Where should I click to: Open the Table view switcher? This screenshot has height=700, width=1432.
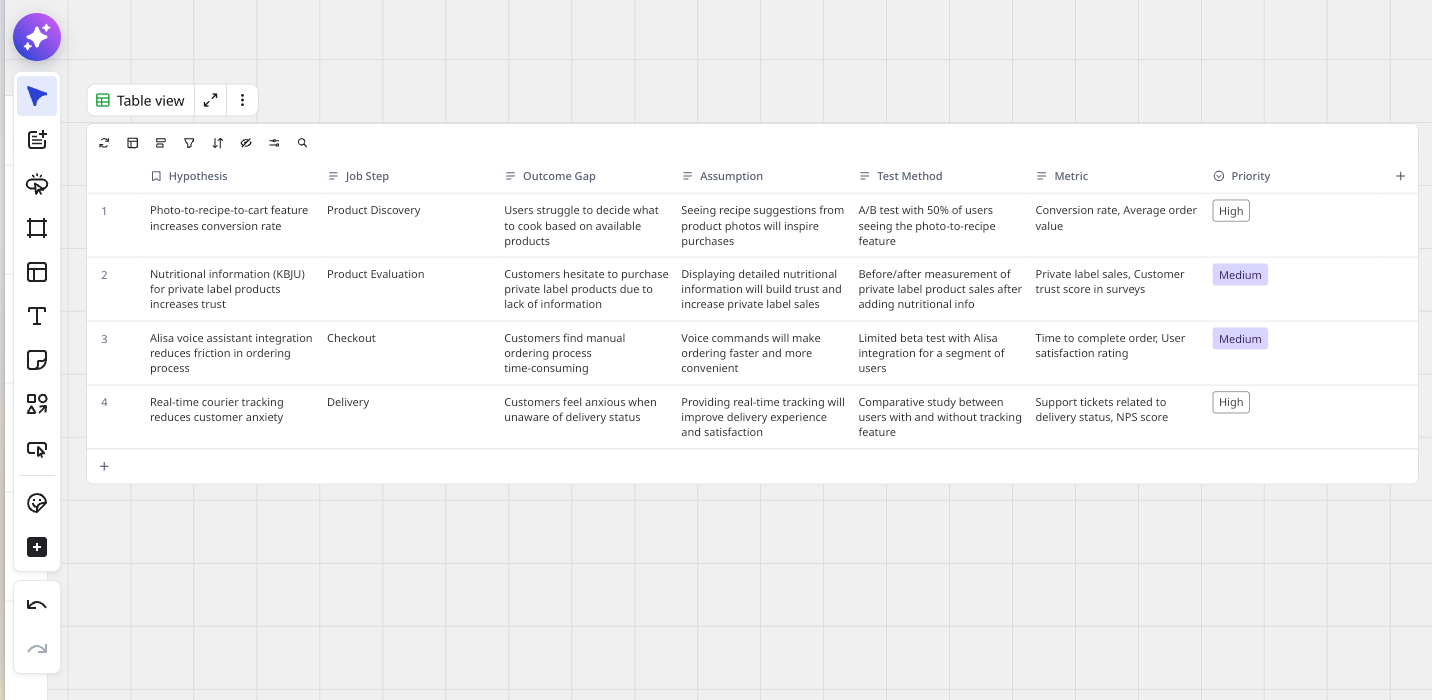click(x=141, y=100)
